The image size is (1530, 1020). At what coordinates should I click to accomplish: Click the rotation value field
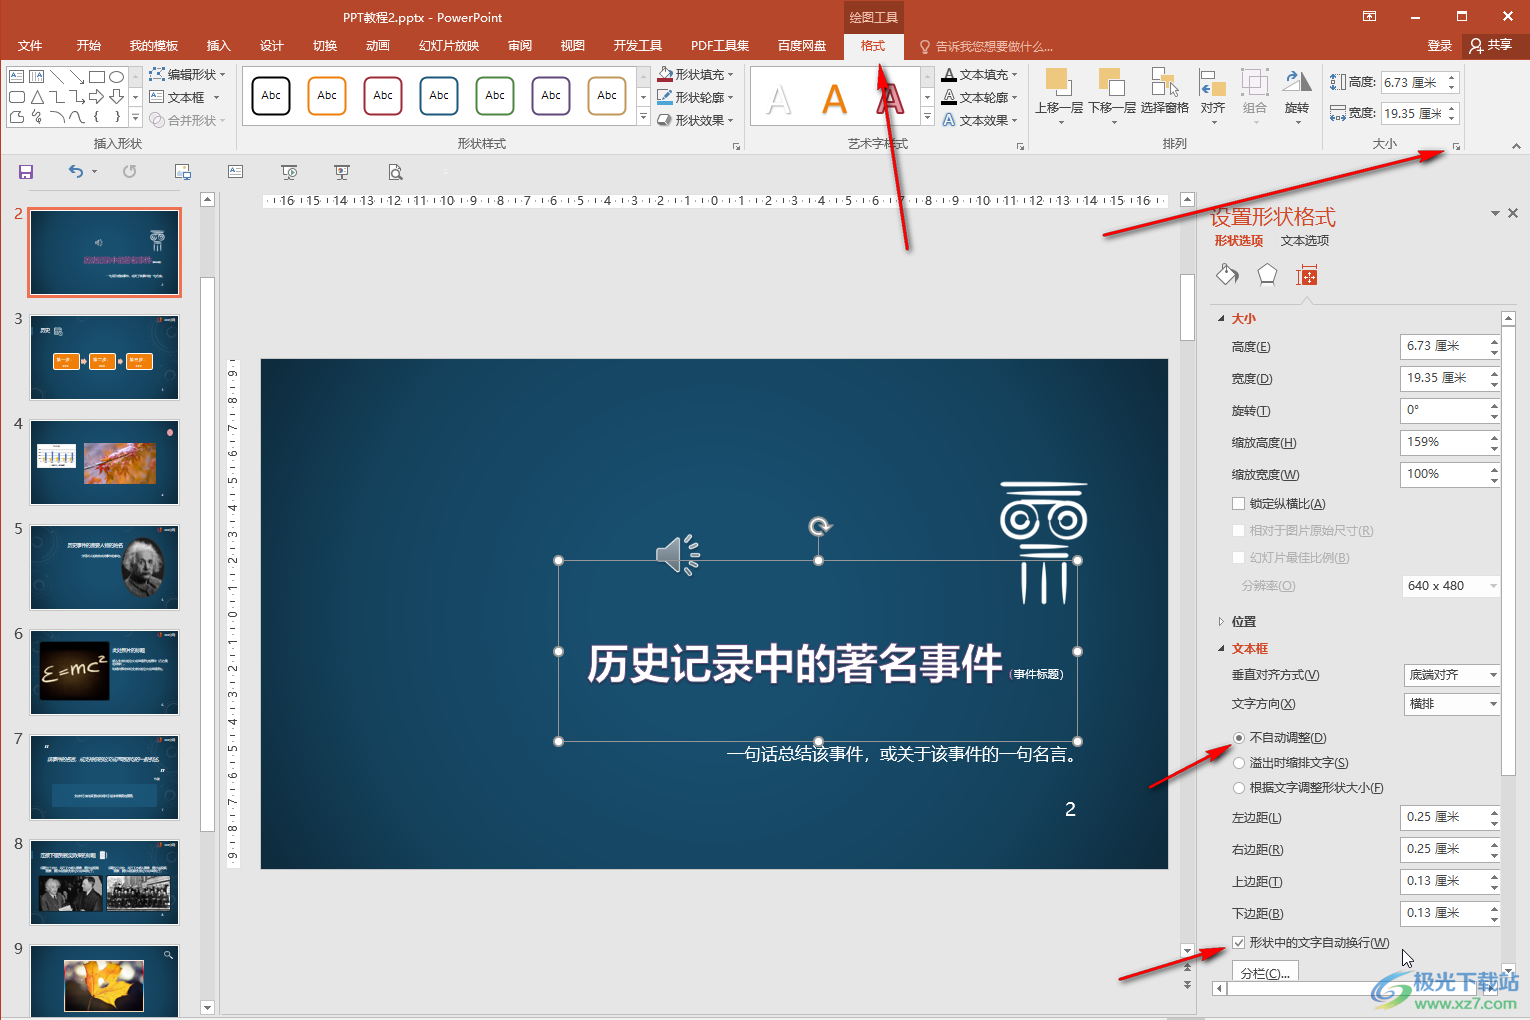point(1444,410)
